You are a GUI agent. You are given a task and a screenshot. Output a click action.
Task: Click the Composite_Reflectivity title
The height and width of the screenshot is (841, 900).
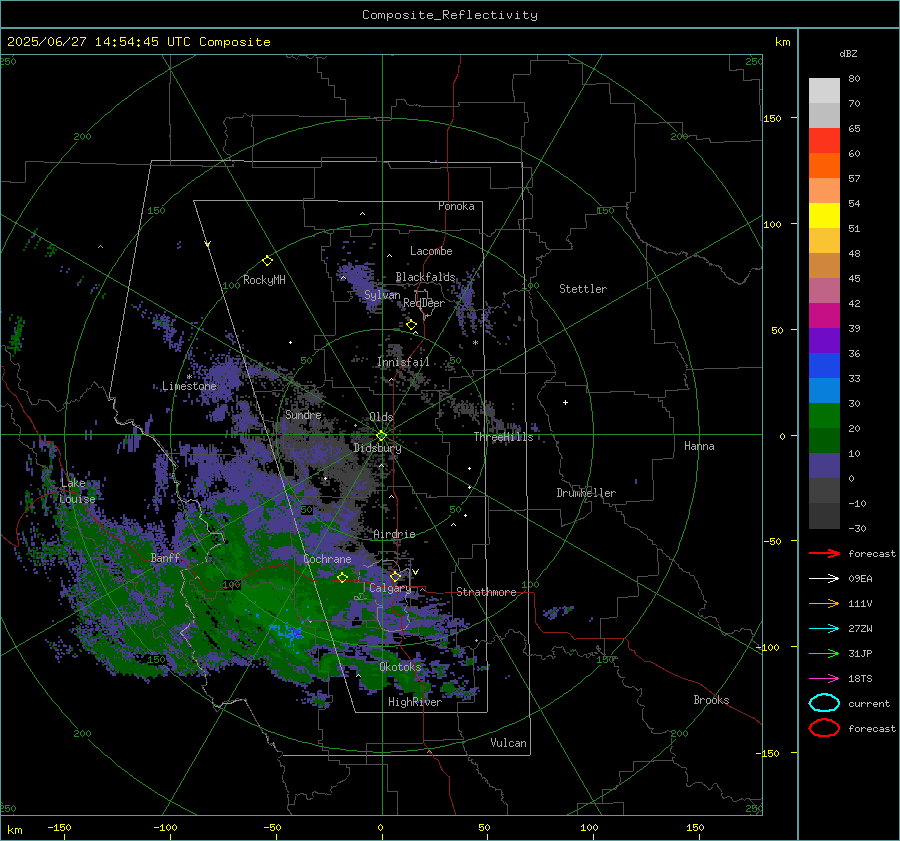pos(450,15)
